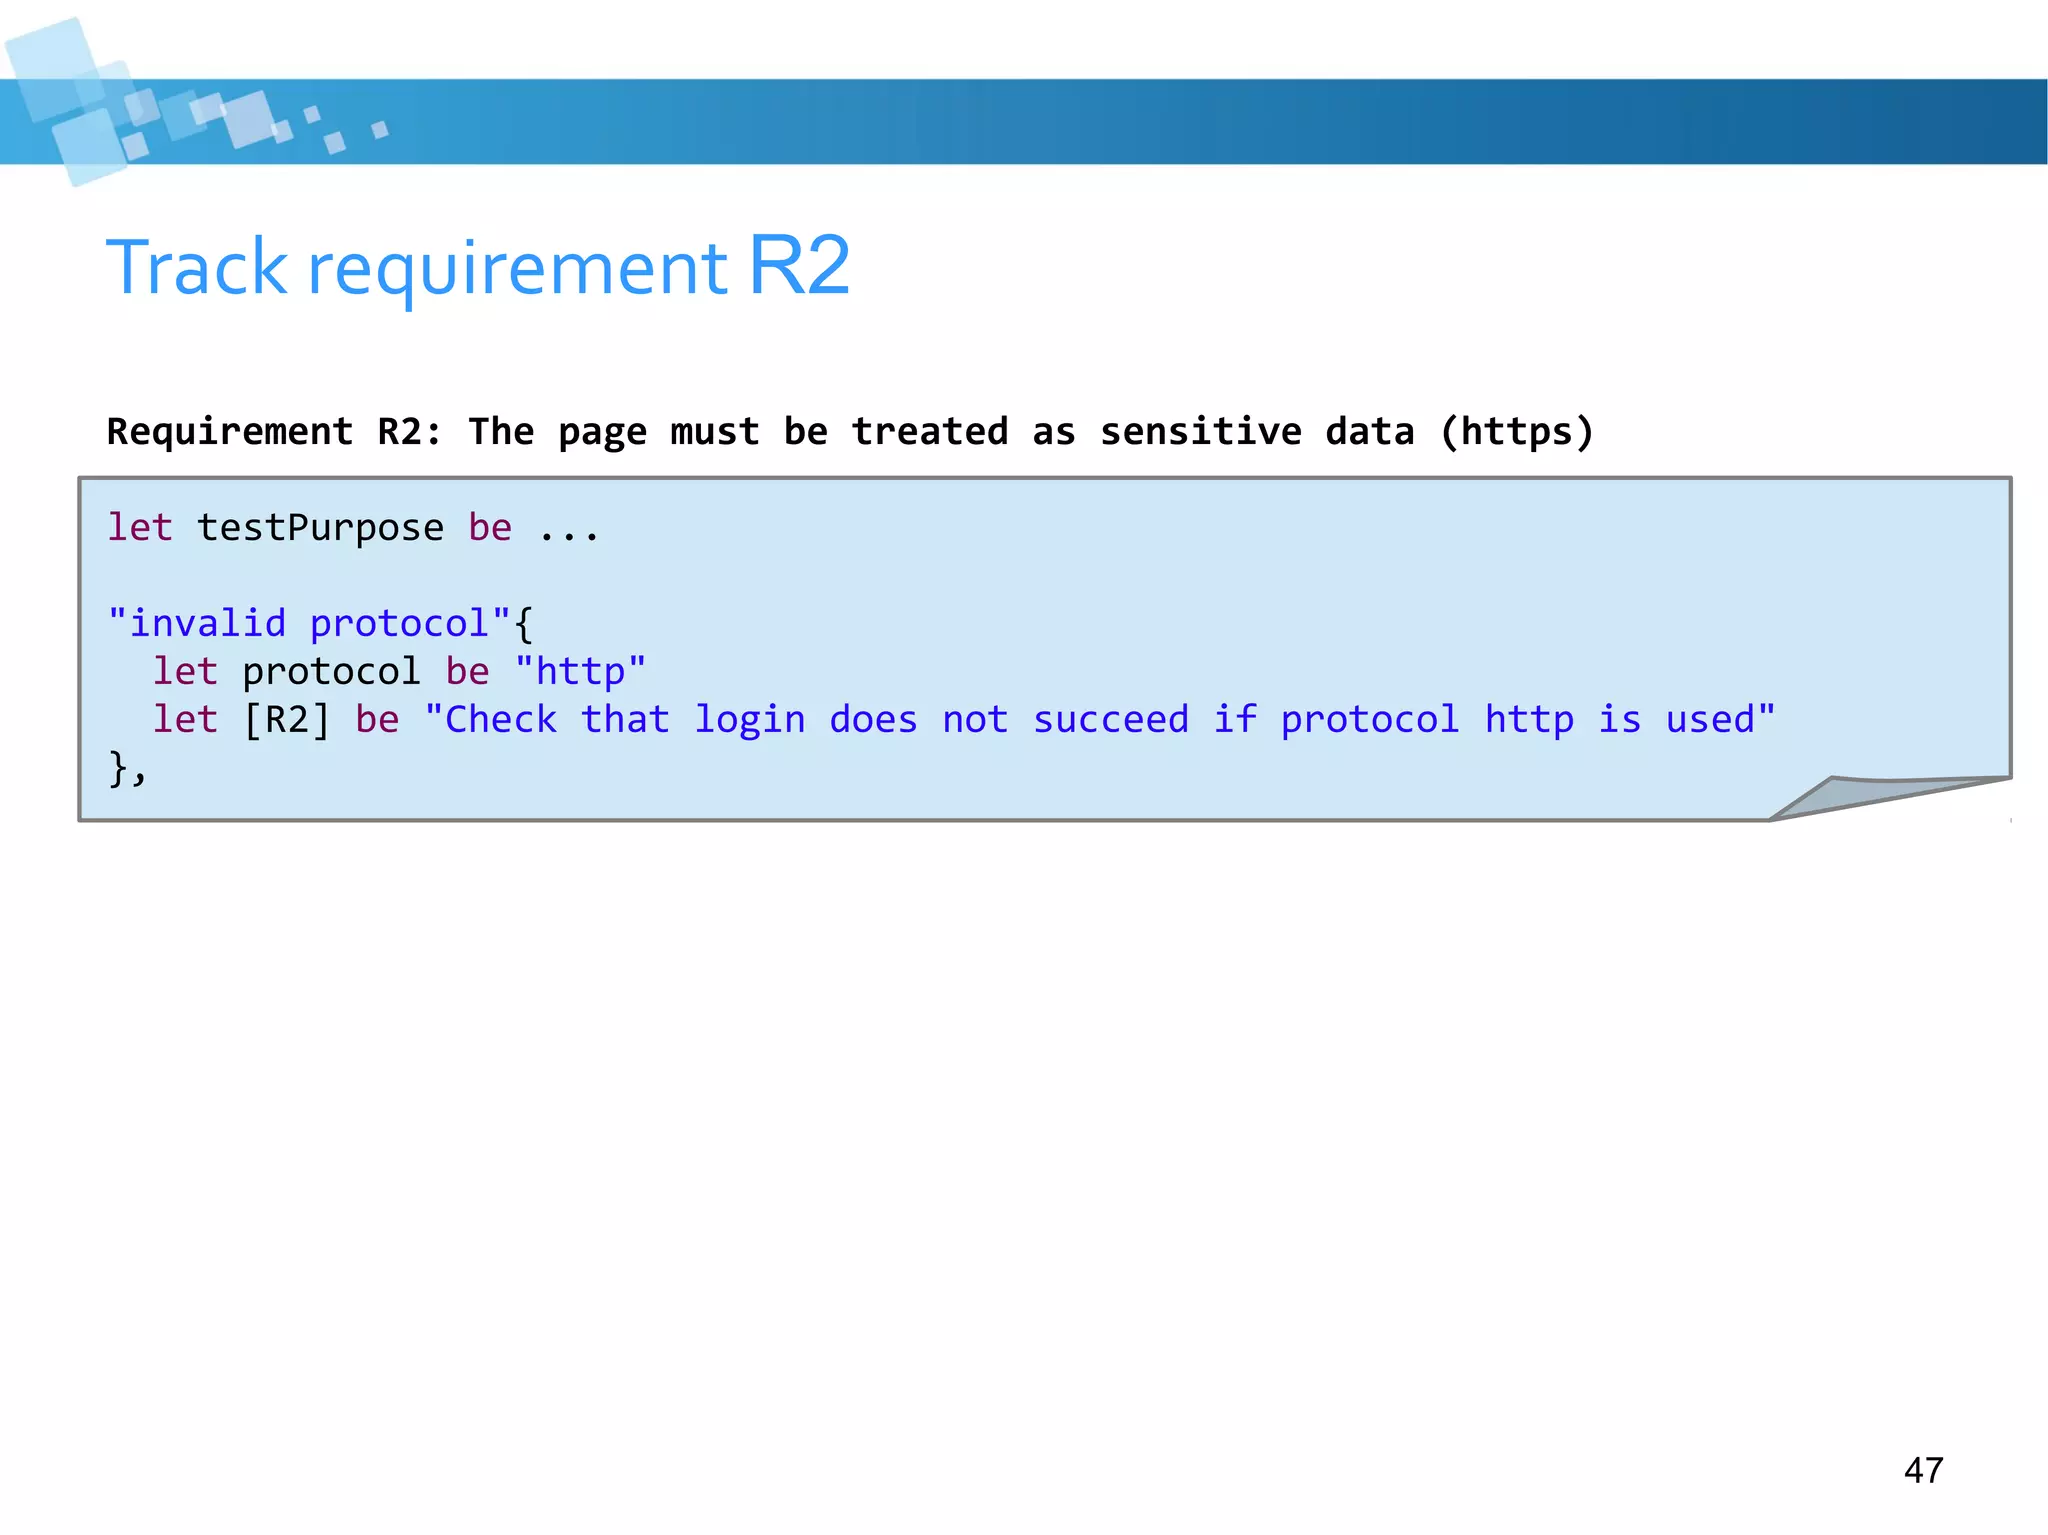Click the line 'let protocol be "http"'
This screenshot has height=1535, width=2048.
pyautogui.click(x=398, y=672)
